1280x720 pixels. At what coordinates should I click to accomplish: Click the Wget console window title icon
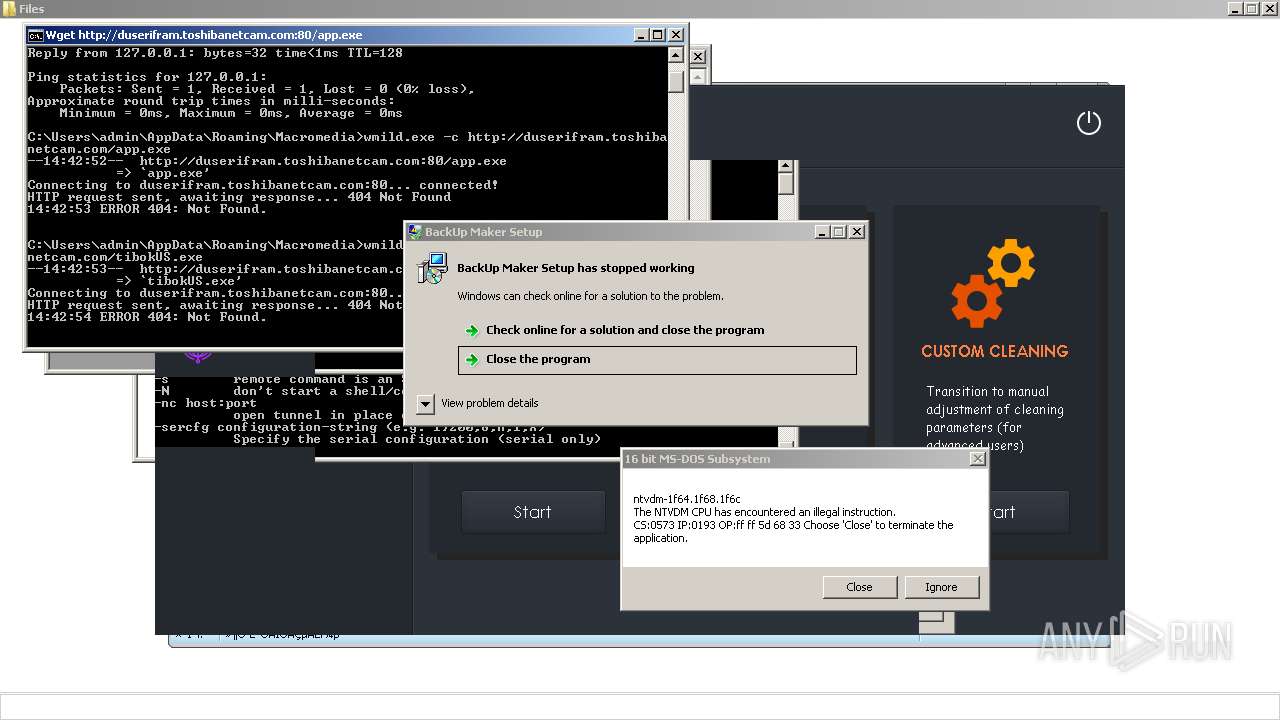tap(35, 35)
